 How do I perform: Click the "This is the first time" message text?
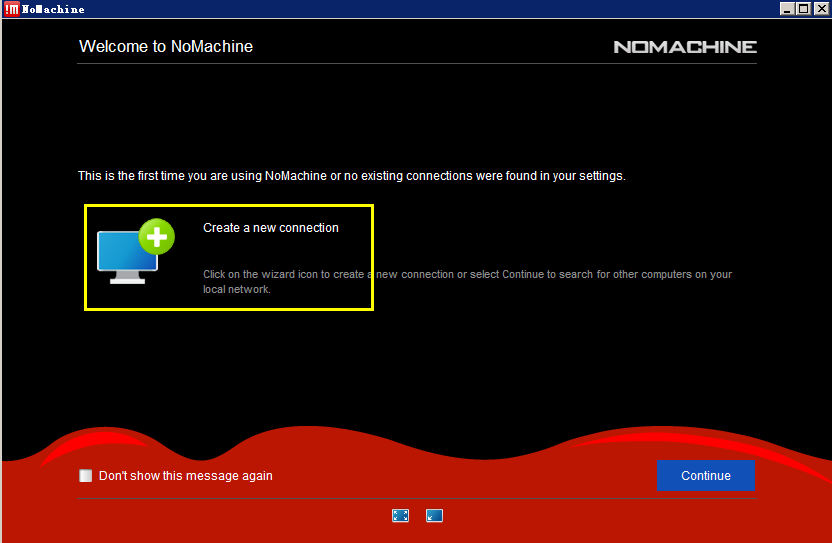click(x=352, y=176)
